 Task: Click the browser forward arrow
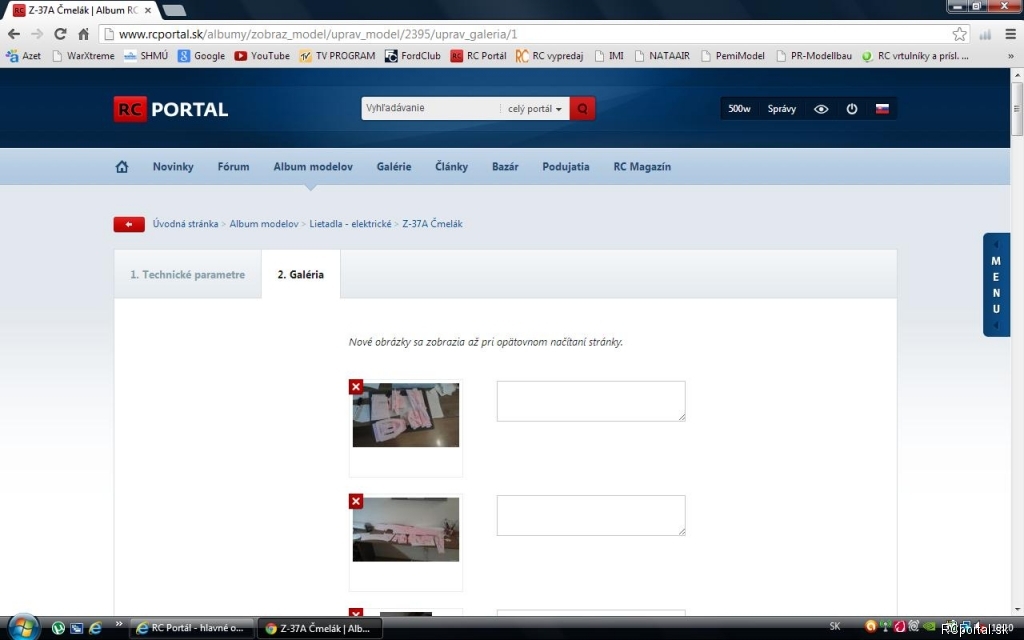tap(37, 34)
